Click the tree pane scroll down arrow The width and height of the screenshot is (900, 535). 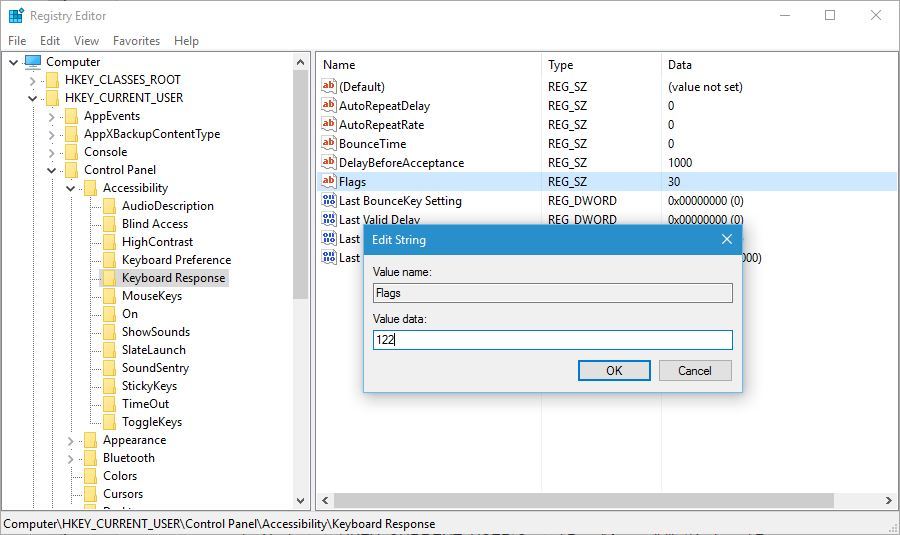coord(300,501)
